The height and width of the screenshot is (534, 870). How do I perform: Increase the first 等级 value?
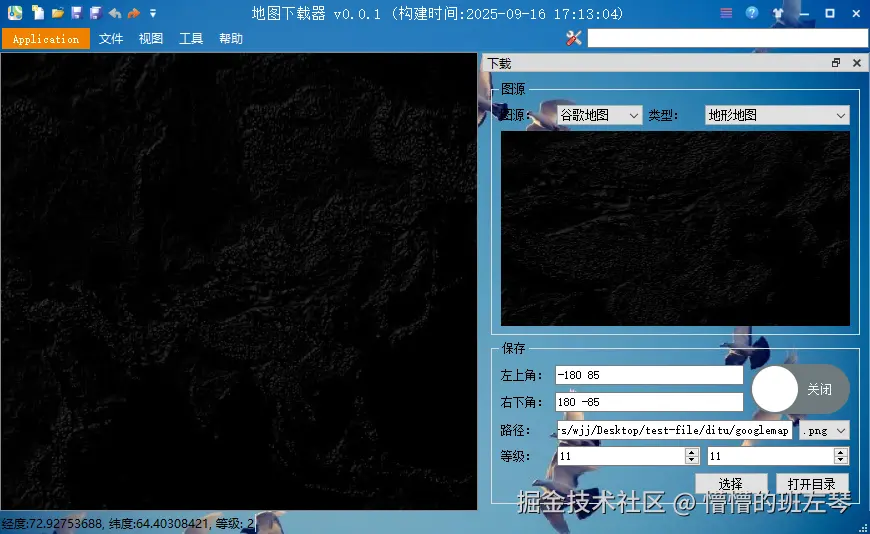692,452
